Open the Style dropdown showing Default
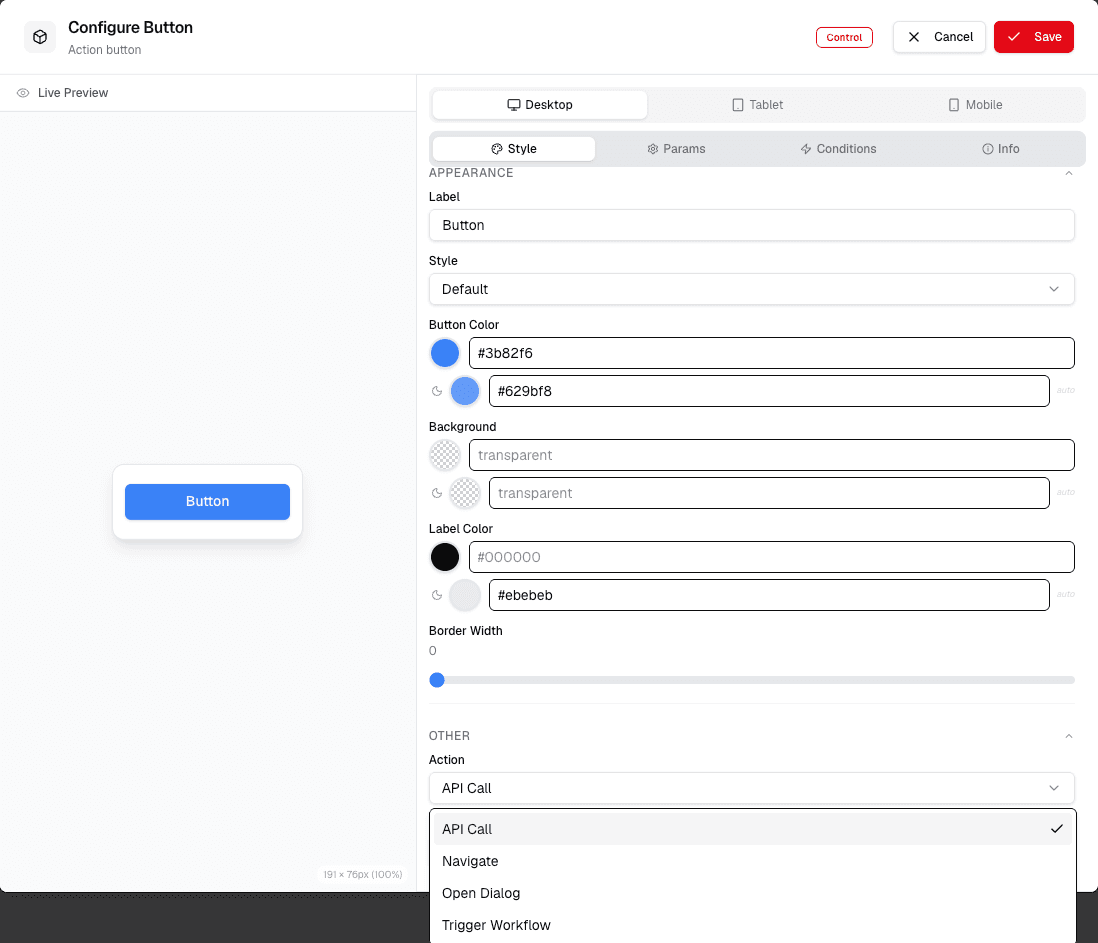The height and width of the screenshot is (943, 1098). (751, 289)
